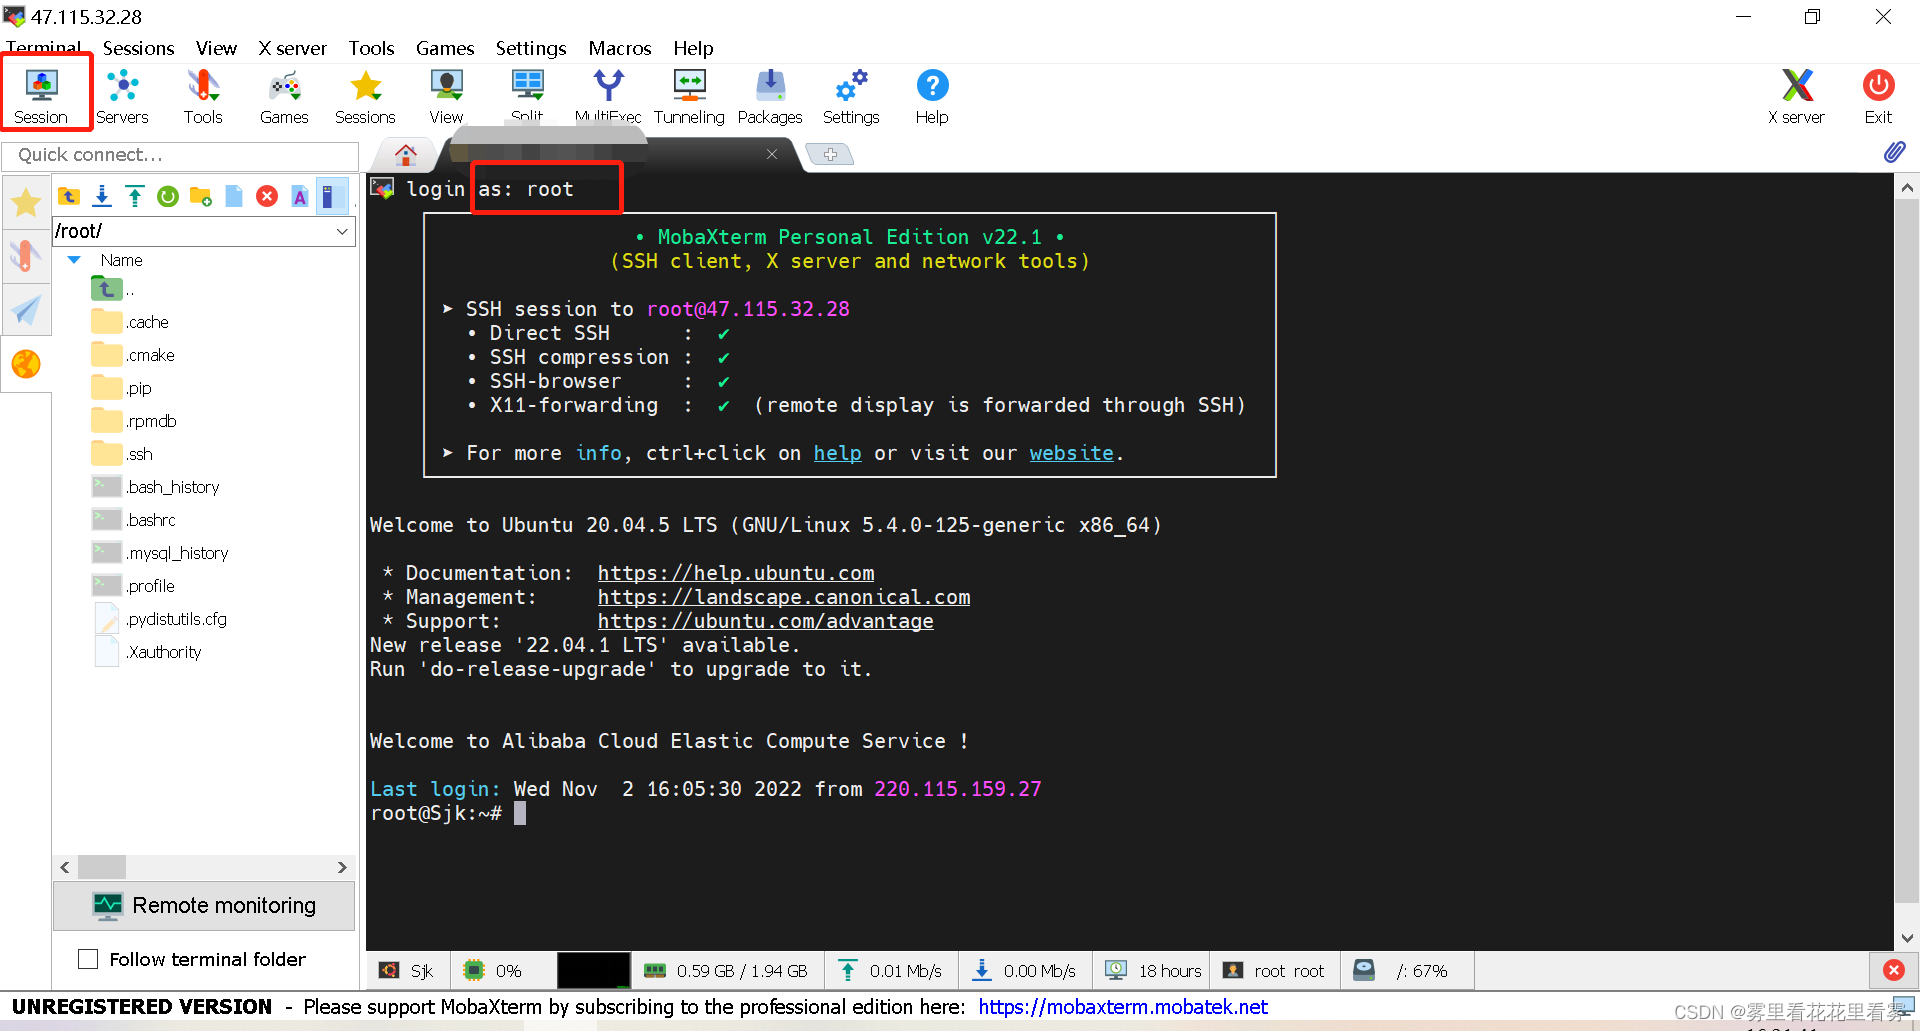Expand the /root/ path dropdown
1920x1031 pixels.
tap(342, 231)
